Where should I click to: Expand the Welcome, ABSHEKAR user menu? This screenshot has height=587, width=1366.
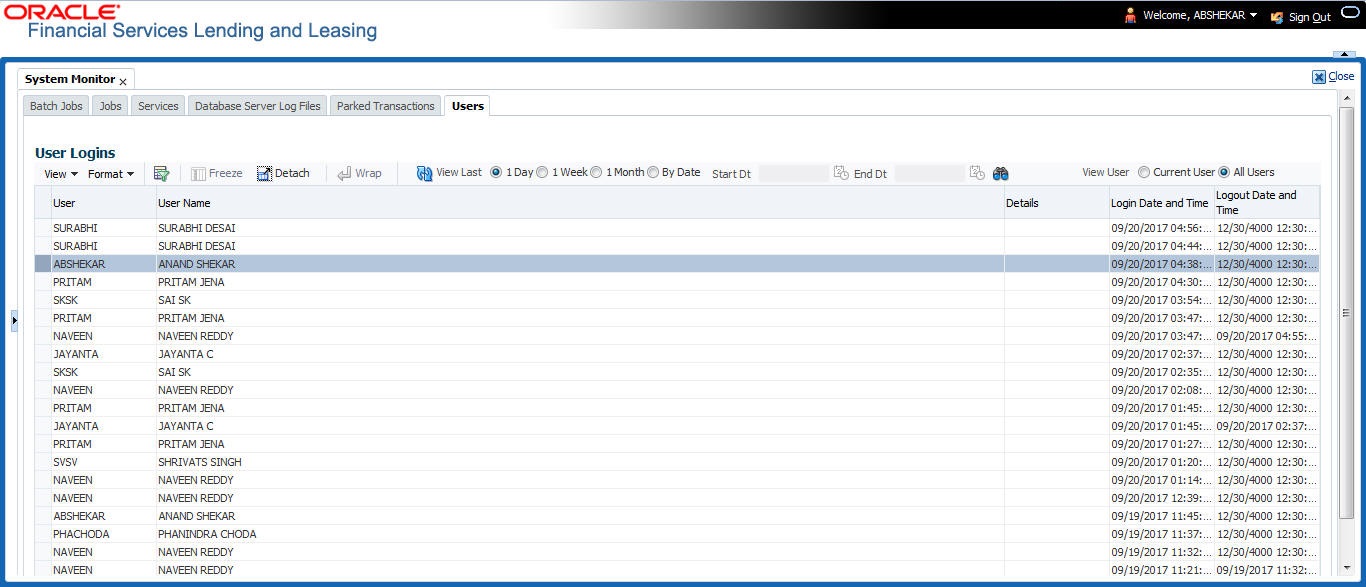(x=1253, y=15)
